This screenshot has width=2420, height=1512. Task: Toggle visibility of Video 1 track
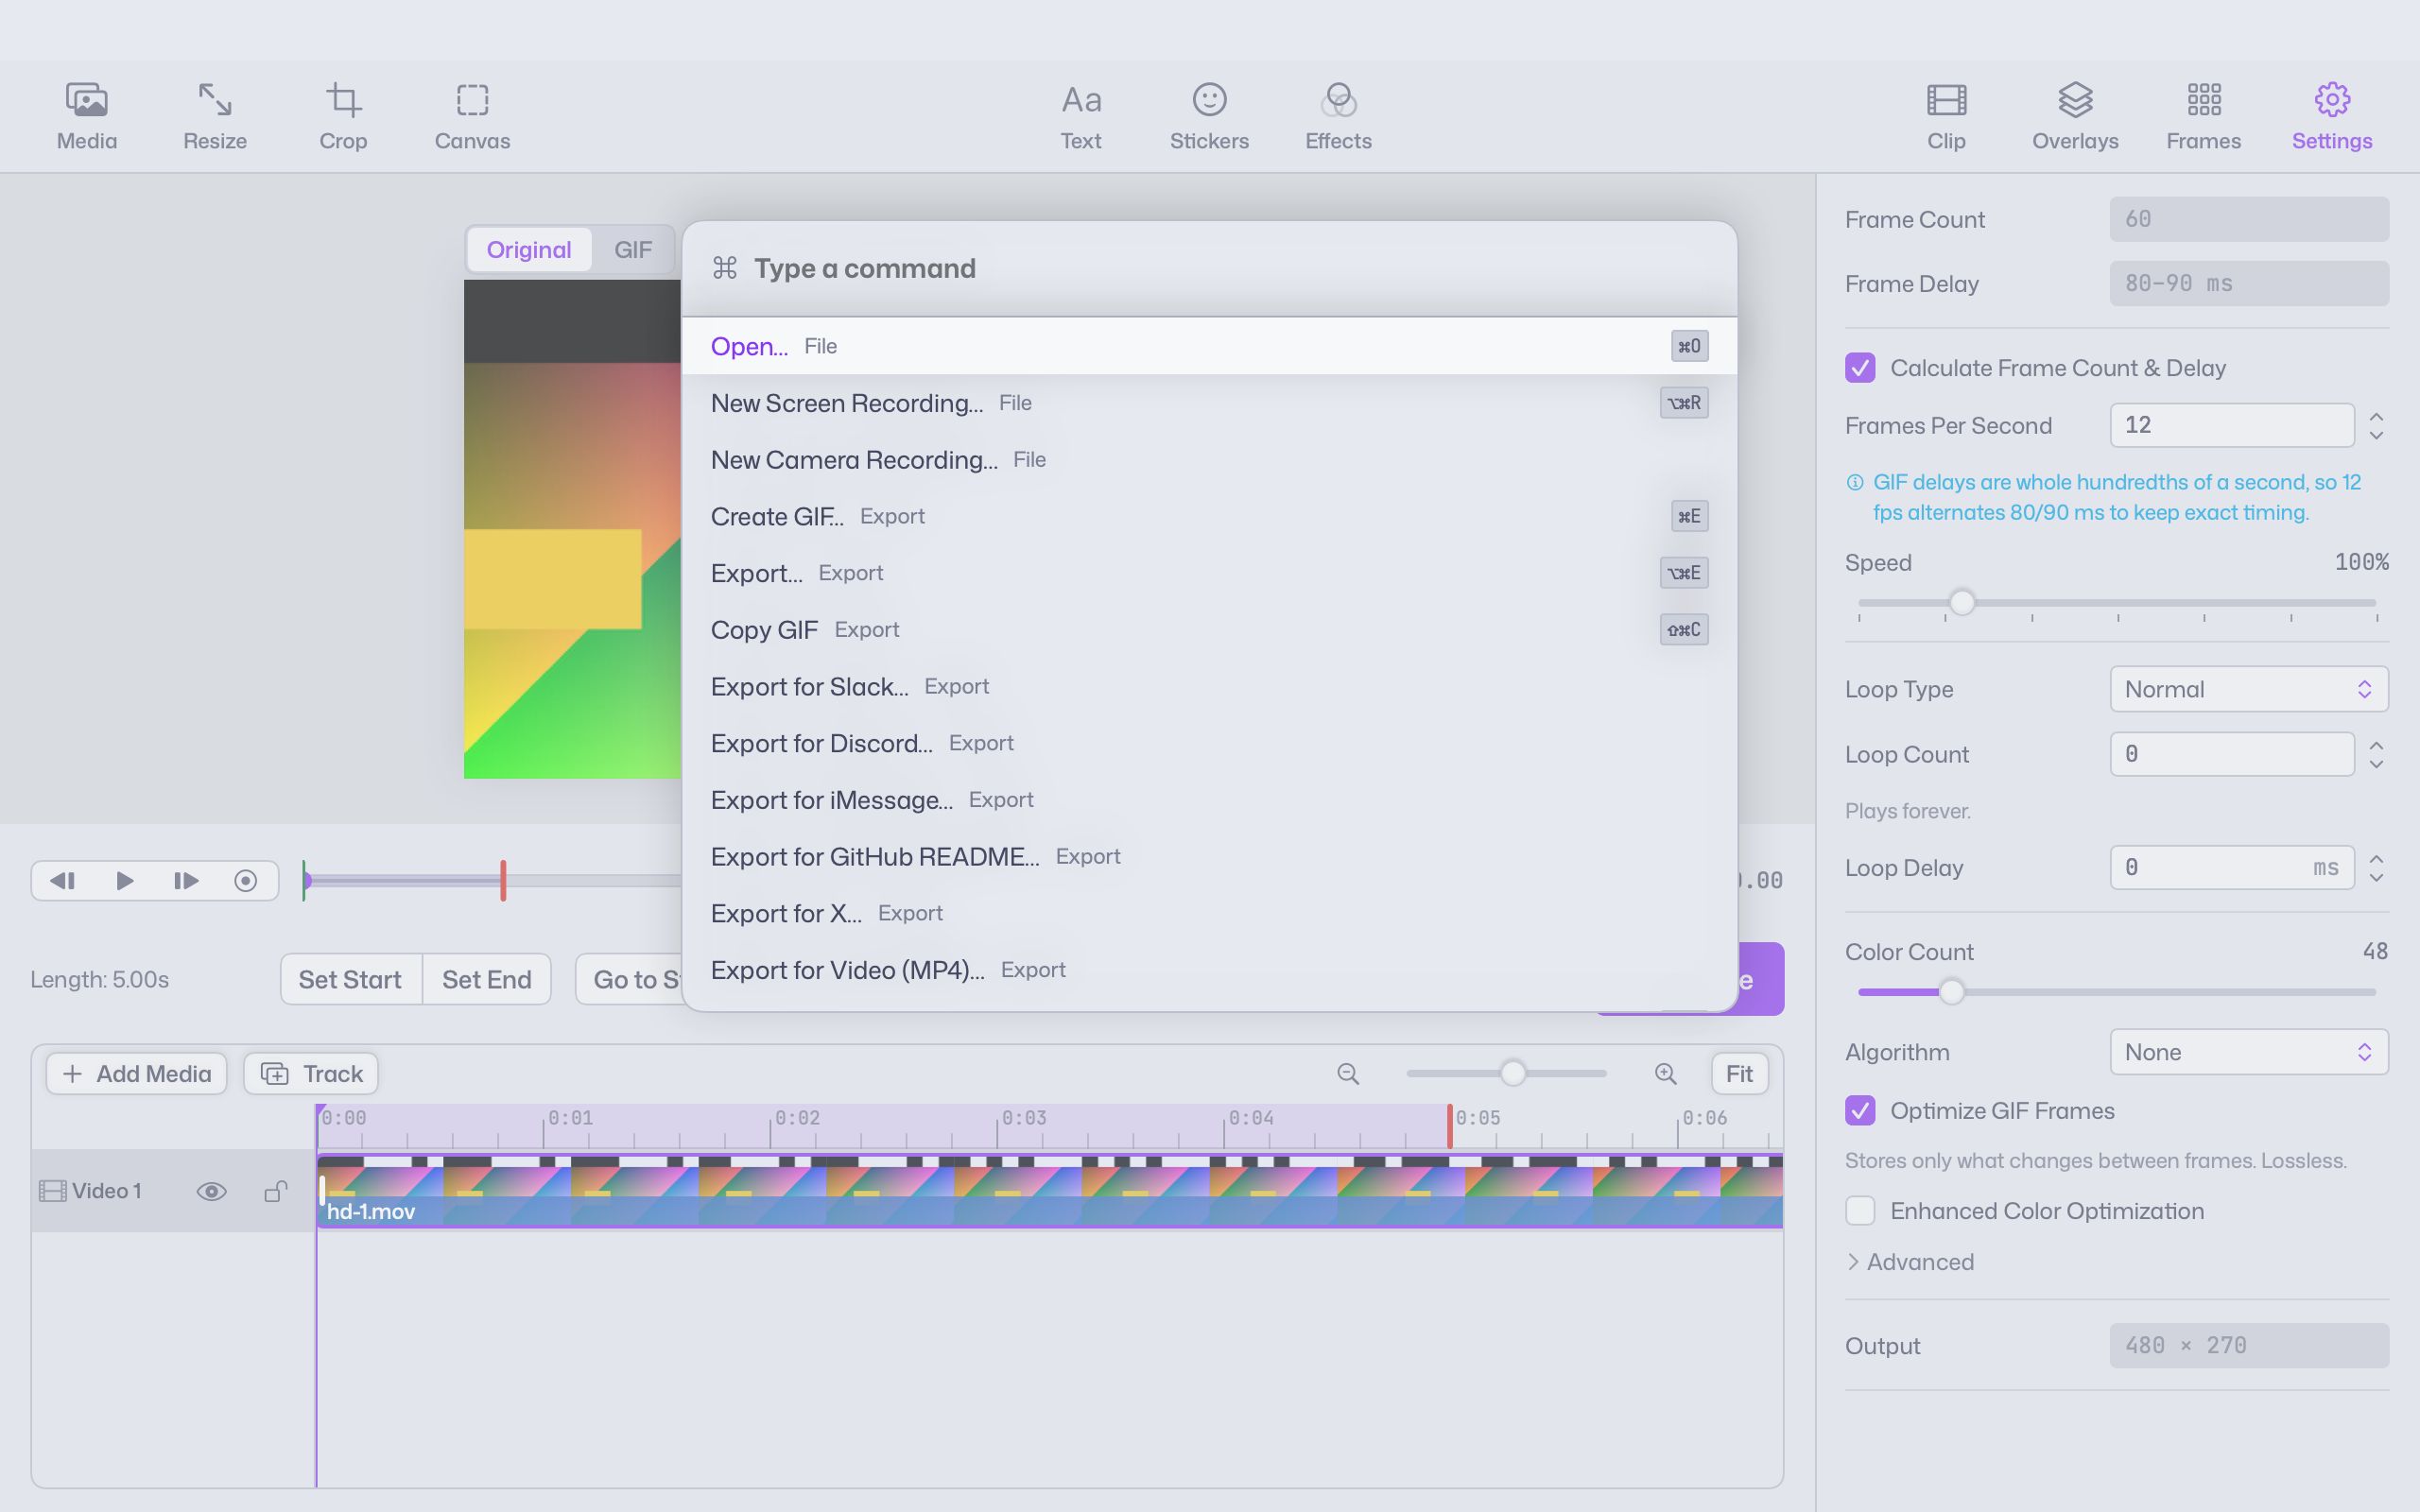[x=211, y=1191]
